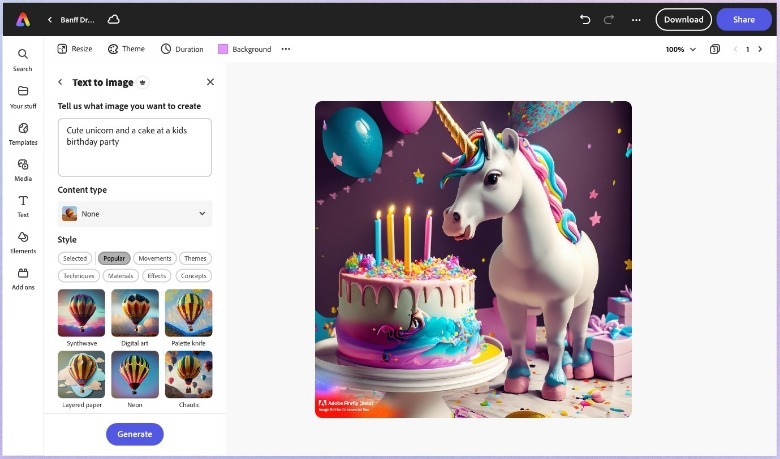Open toolbar more options ellipsis
Image resolution: width=780 pixels, height=459 pixels.
286,49
